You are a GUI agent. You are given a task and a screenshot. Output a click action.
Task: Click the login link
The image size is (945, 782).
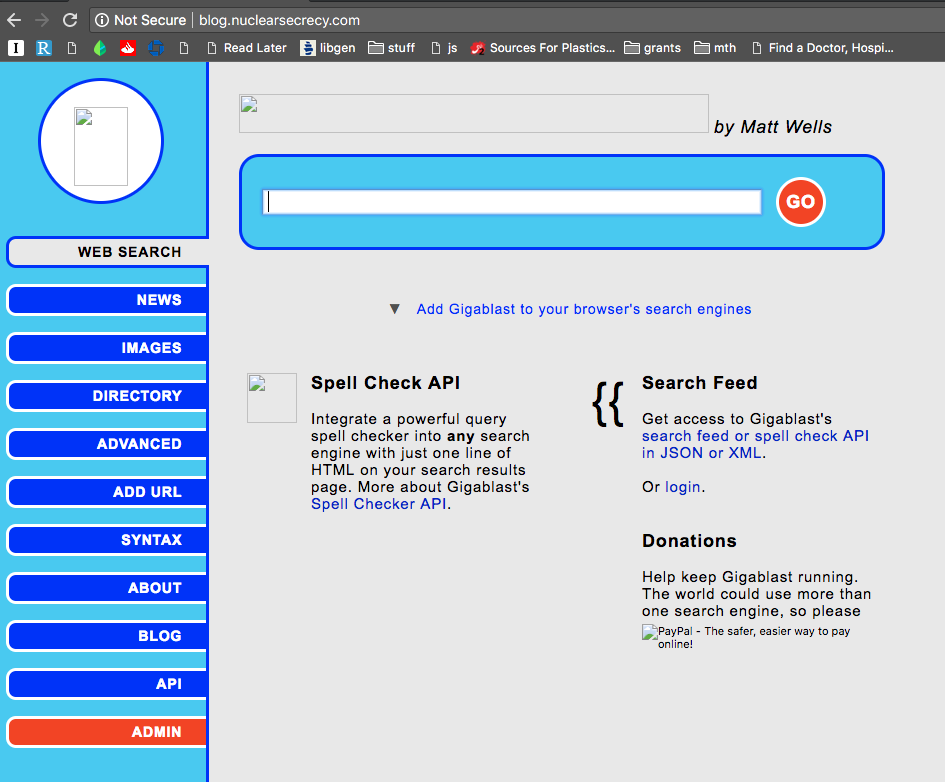pos(682,487)
